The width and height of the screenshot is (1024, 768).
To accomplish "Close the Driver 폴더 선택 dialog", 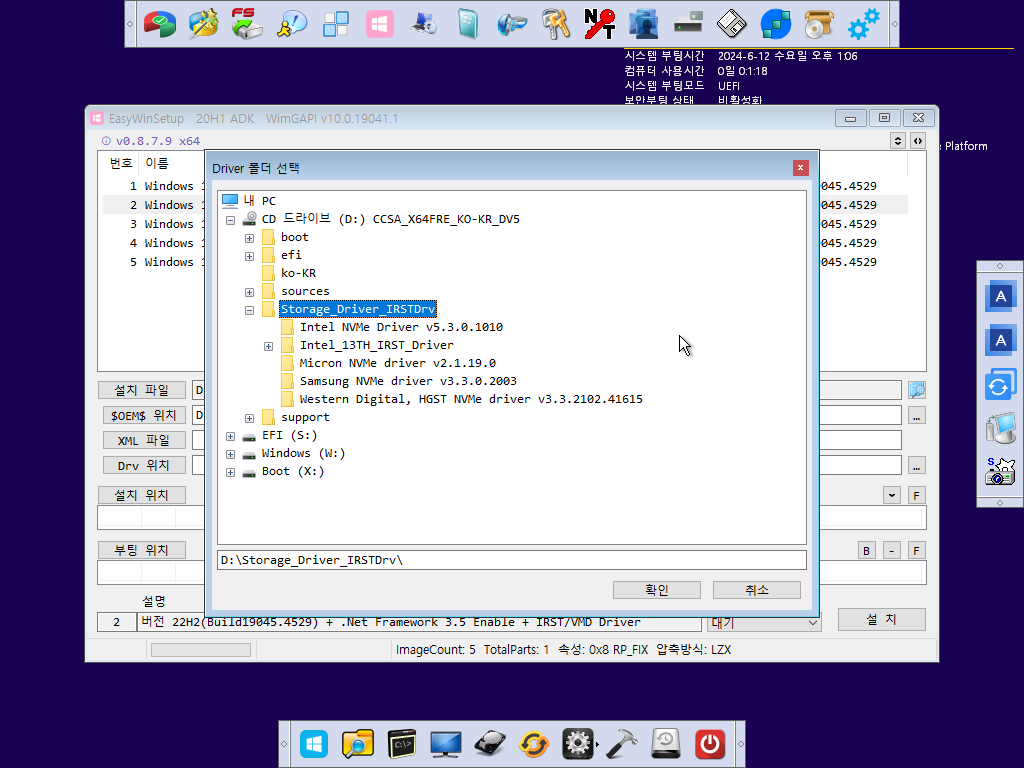I will 800,168.
